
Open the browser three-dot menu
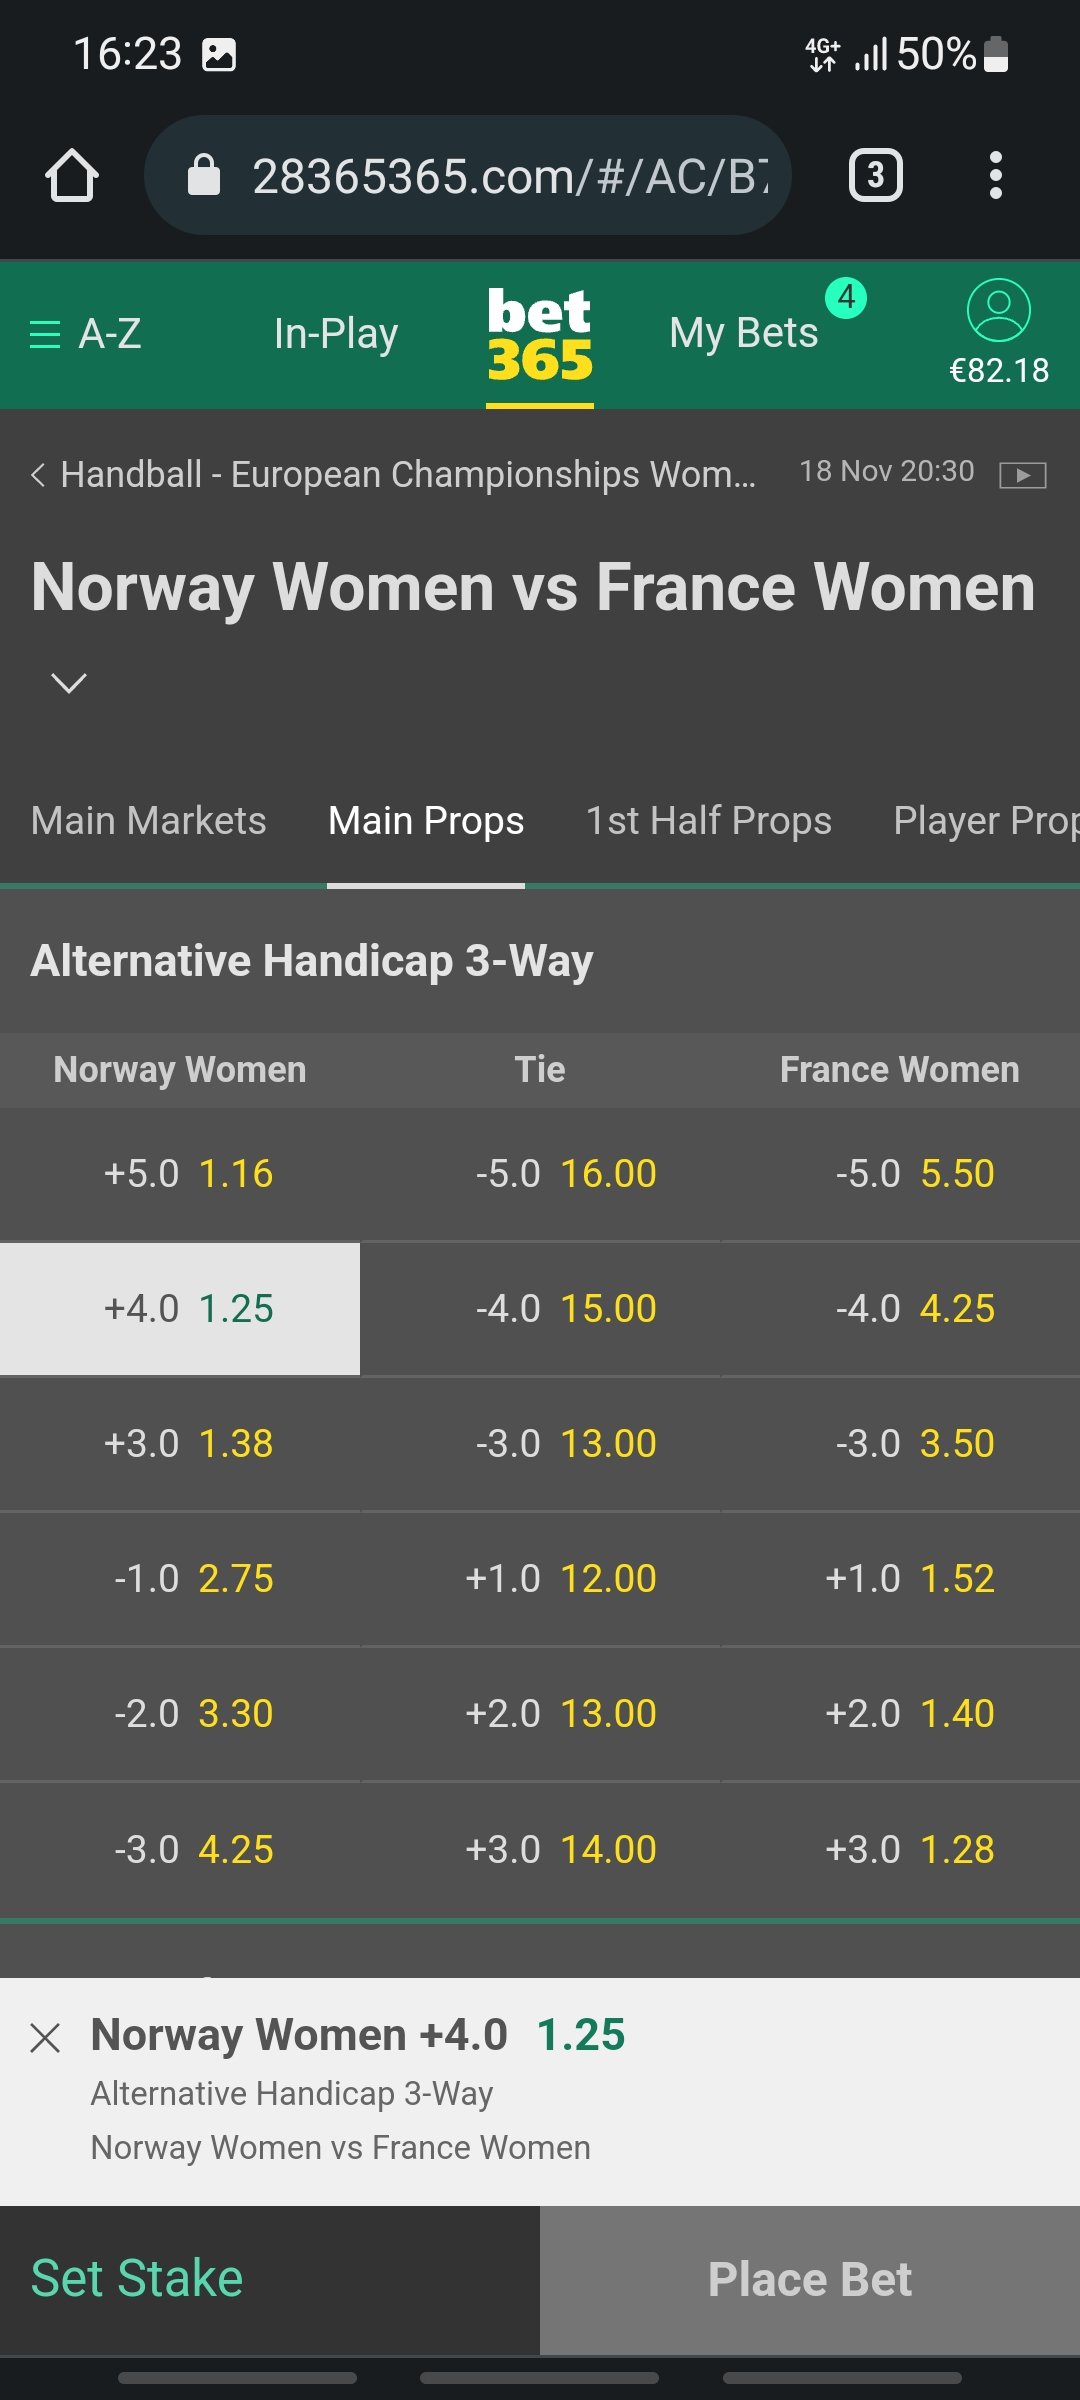point(995,176)
